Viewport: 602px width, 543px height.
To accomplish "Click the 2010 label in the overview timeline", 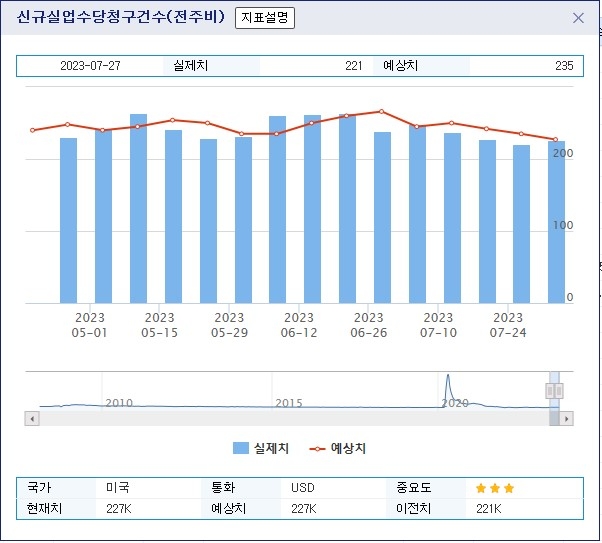I will tap(119, 403).
